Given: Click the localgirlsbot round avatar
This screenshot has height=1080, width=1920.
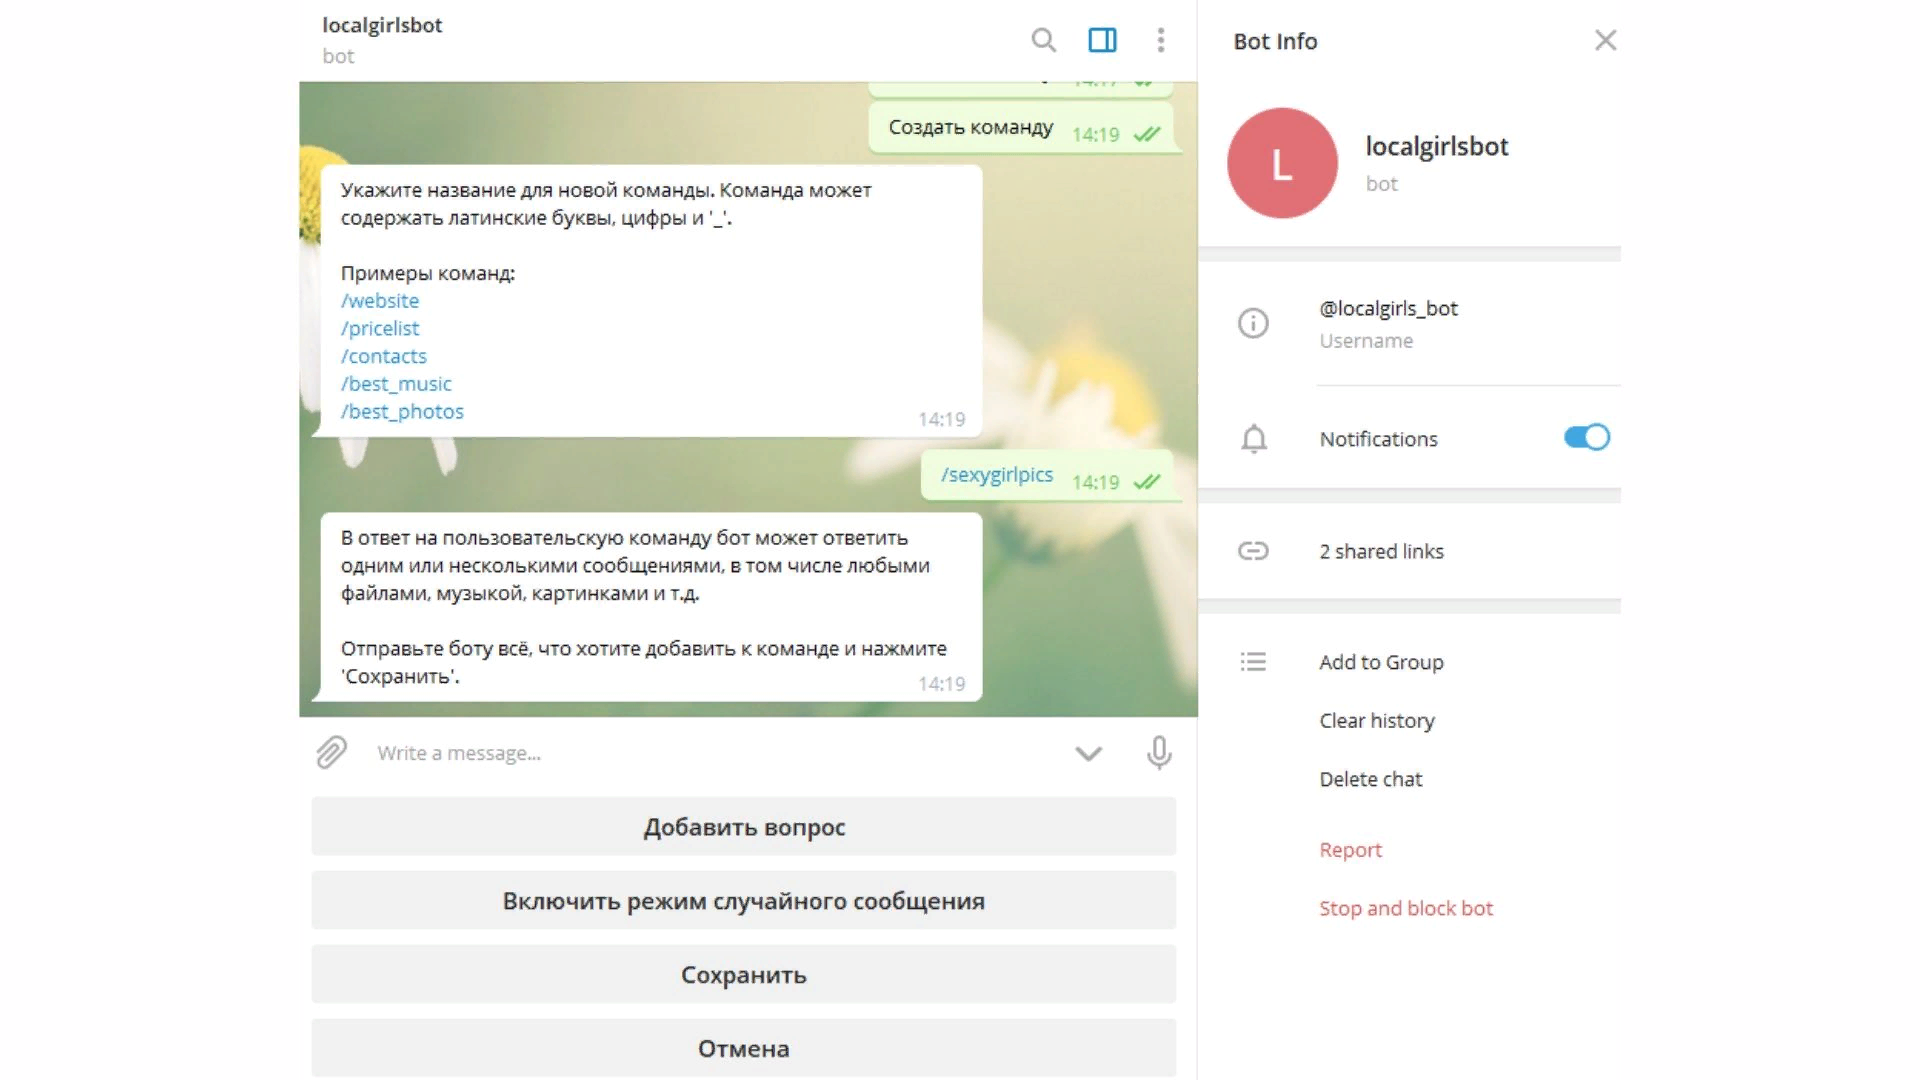Looking at the screenshot, I should point(1282,163).
